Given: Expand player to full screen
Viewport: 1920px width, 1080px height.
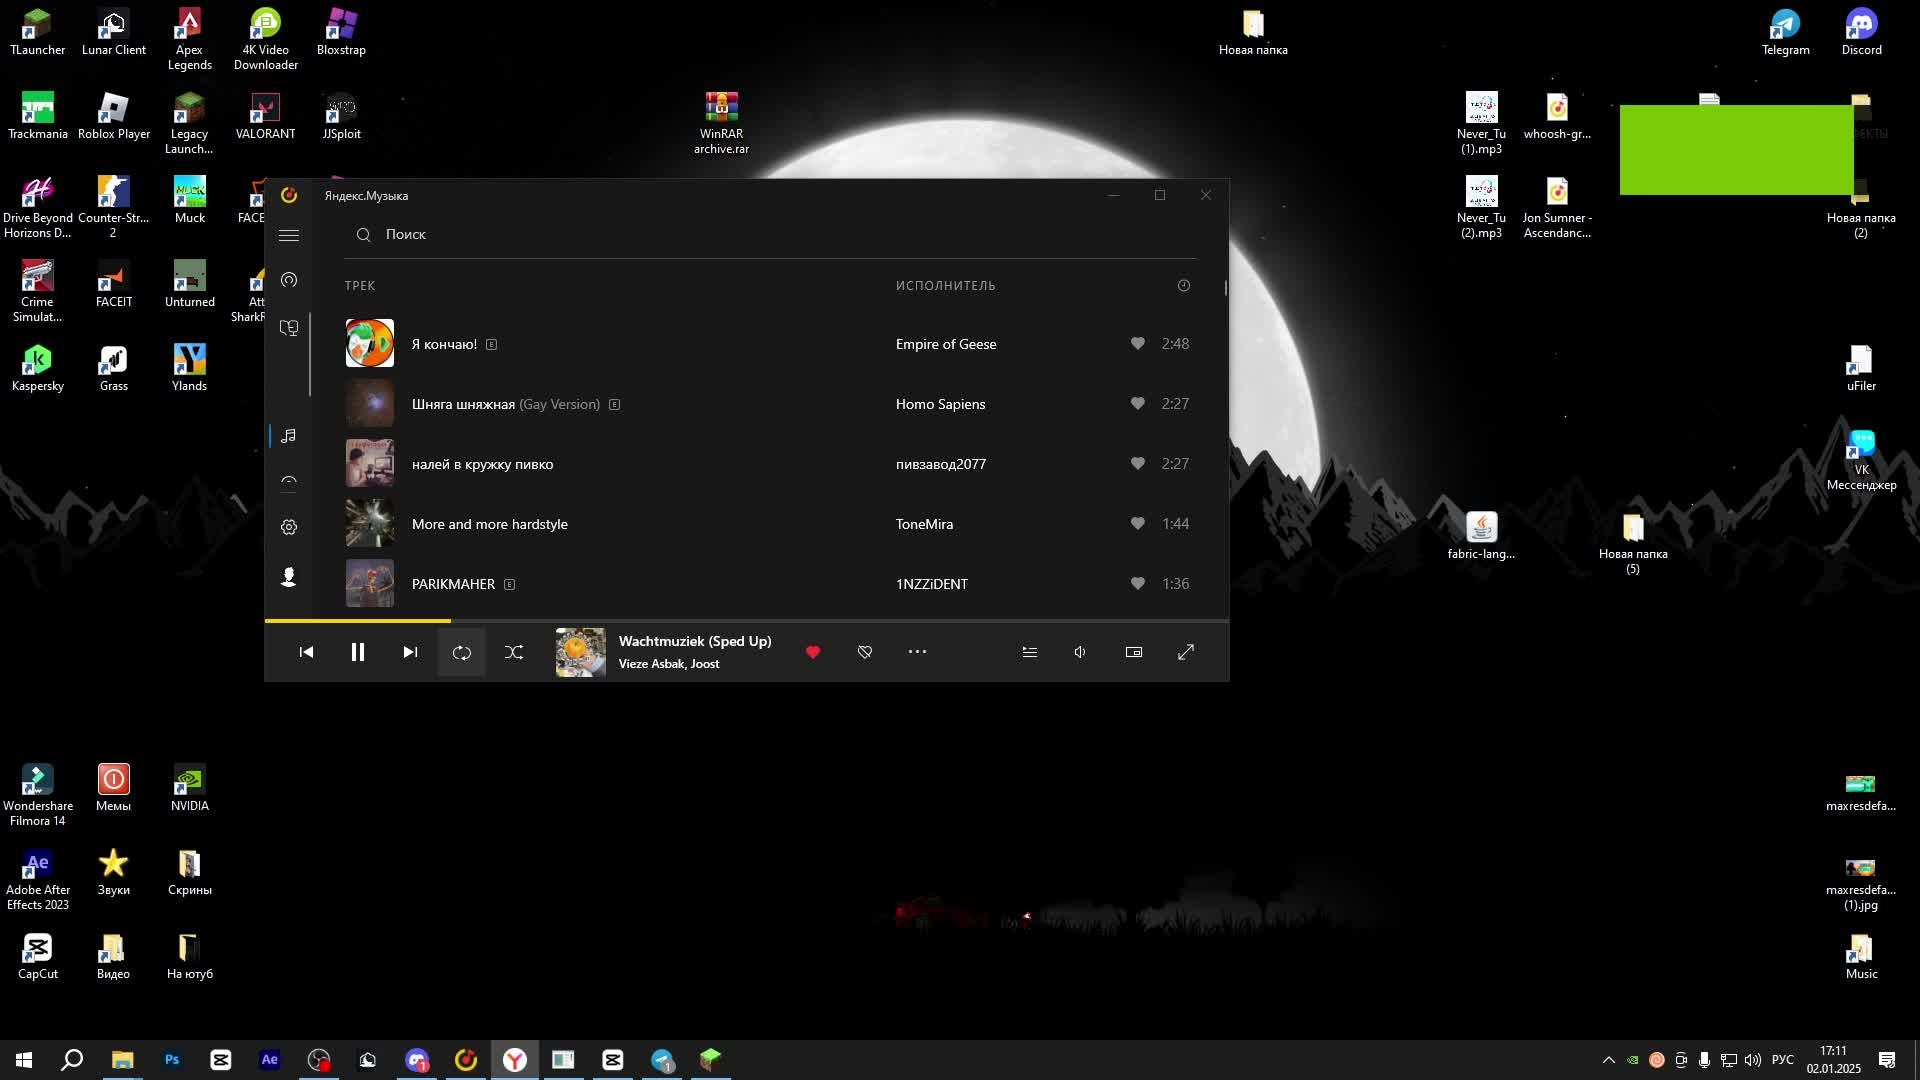Looking at the screenshot, I should [x=1186, y=652].
